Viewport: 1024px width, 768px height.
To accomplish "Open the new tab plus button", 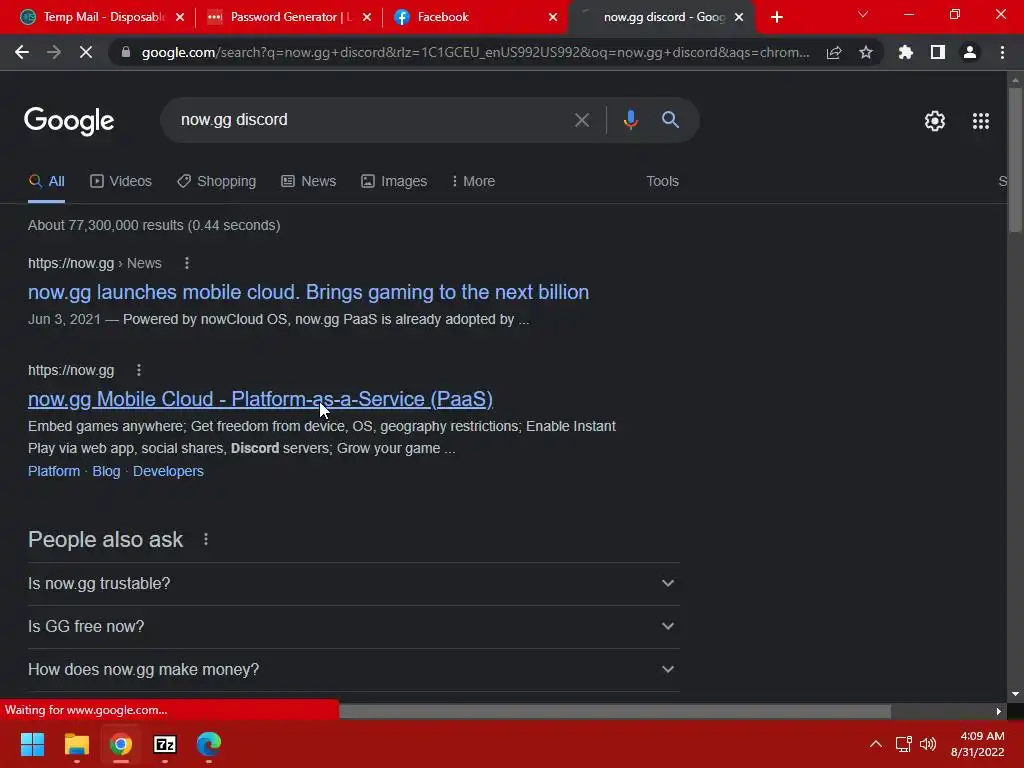I will (x=776, y=17).
